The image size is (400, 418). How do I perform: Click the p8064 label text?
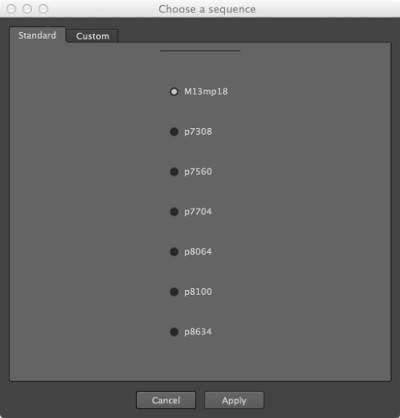[x=198, y=252]
